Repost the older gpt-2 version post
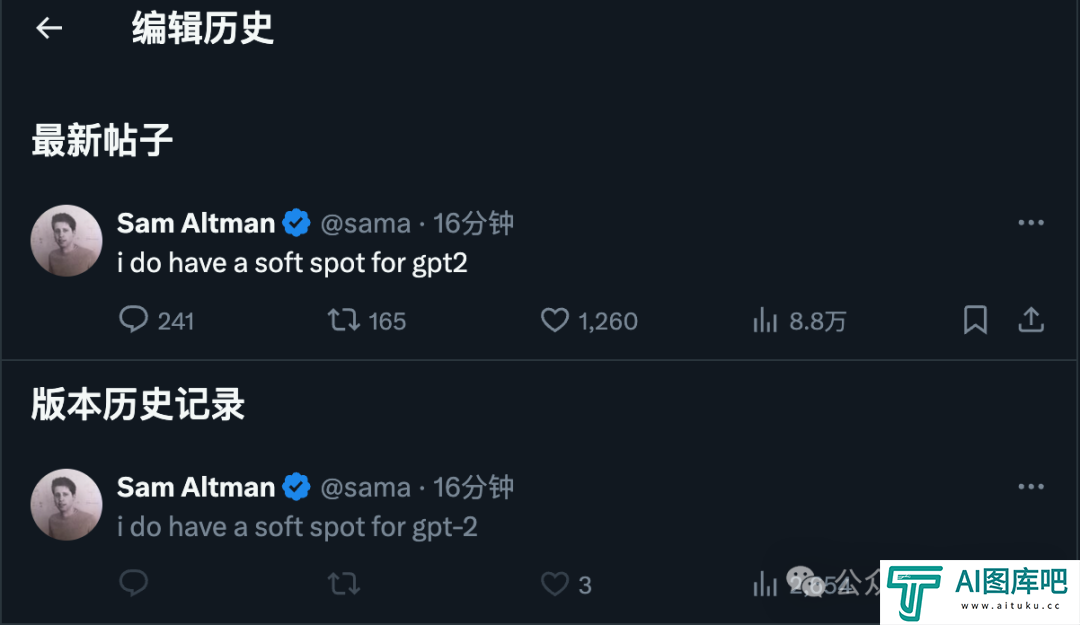1080x625 pixels. click(x=343, y=584)
